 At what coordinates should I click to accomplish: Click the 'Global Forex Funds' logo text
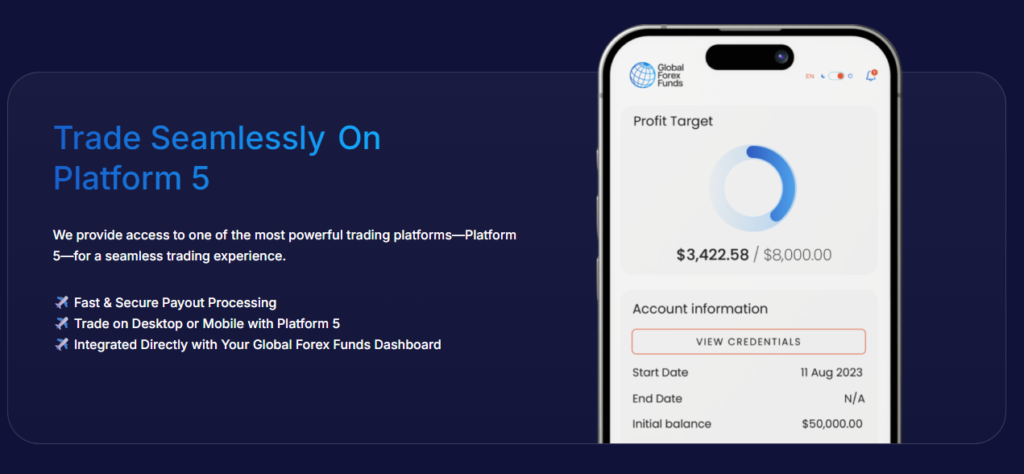(x=670, y=75)
